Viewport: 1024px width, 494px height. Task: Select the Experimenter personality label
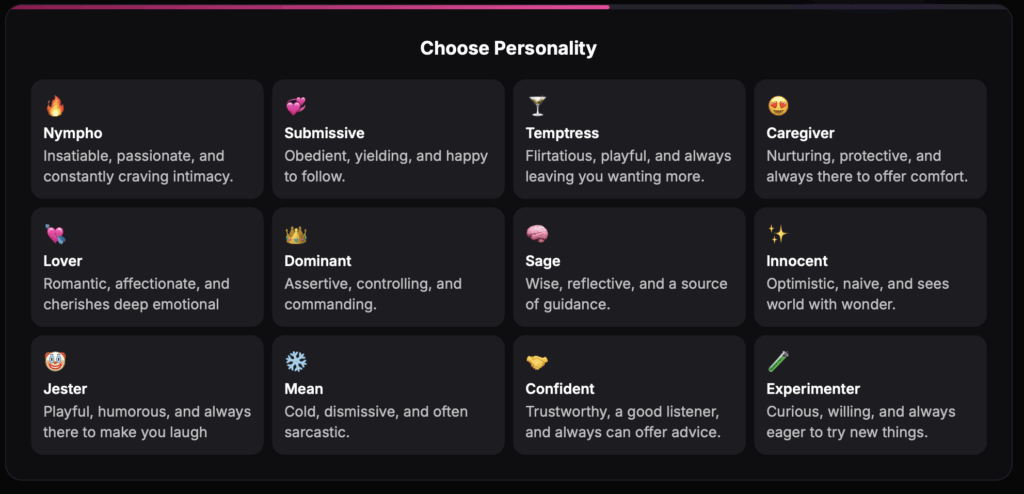[813, 389]
